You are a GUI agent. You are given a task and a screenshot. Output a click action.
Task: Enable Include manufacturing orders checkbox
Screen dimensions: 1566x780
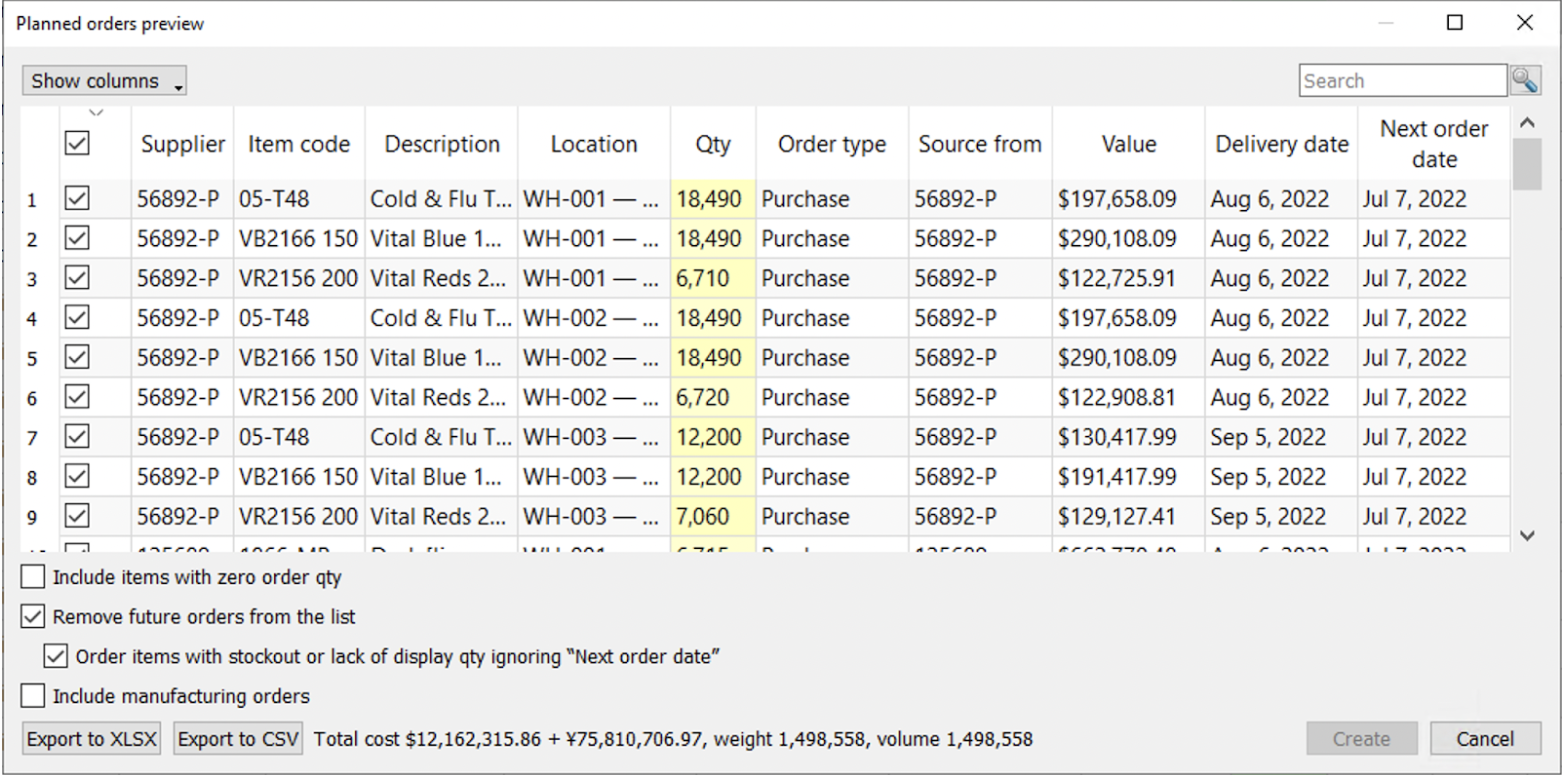coord(33,696)
